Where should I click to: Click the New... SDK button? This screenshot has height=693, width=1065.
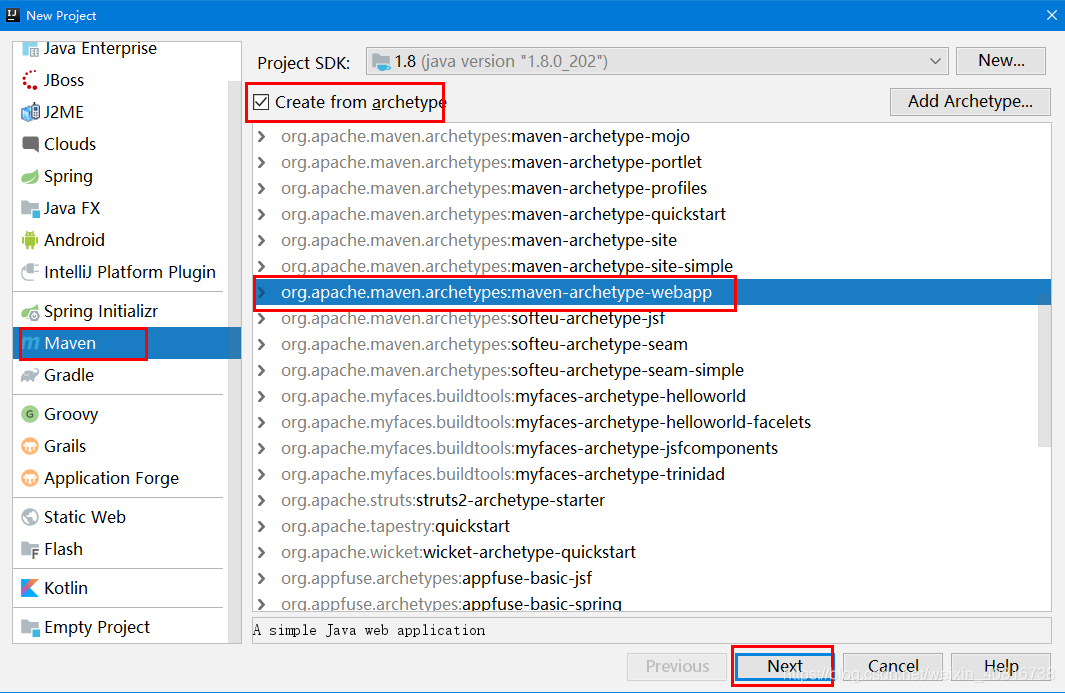pyautogui.click(x=1000, y=61)
